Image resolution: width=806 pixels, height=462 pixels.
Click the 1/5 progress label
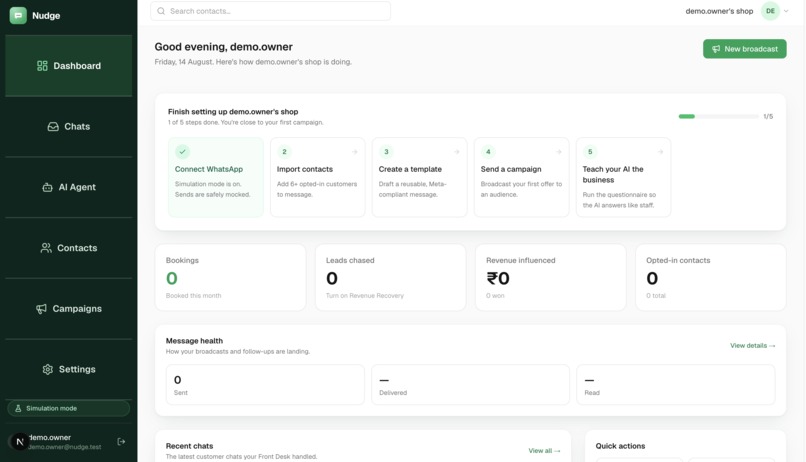point(768,117)
